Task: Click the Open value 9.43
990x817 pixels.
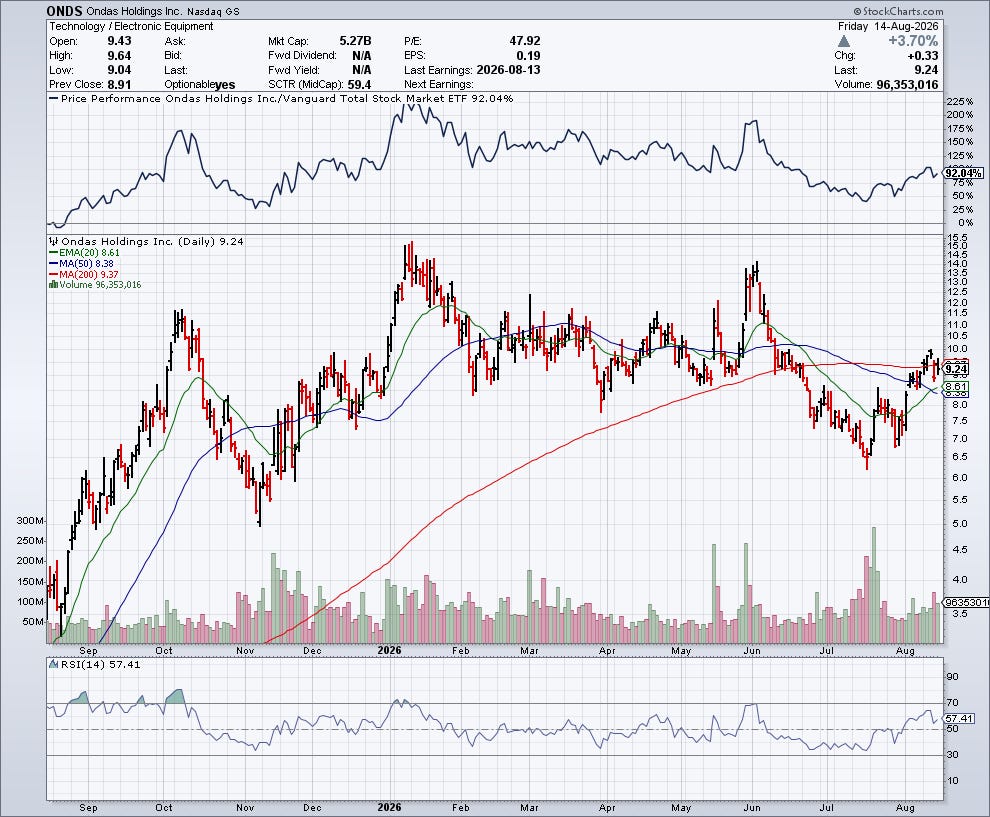Action: tap(119, 41)
